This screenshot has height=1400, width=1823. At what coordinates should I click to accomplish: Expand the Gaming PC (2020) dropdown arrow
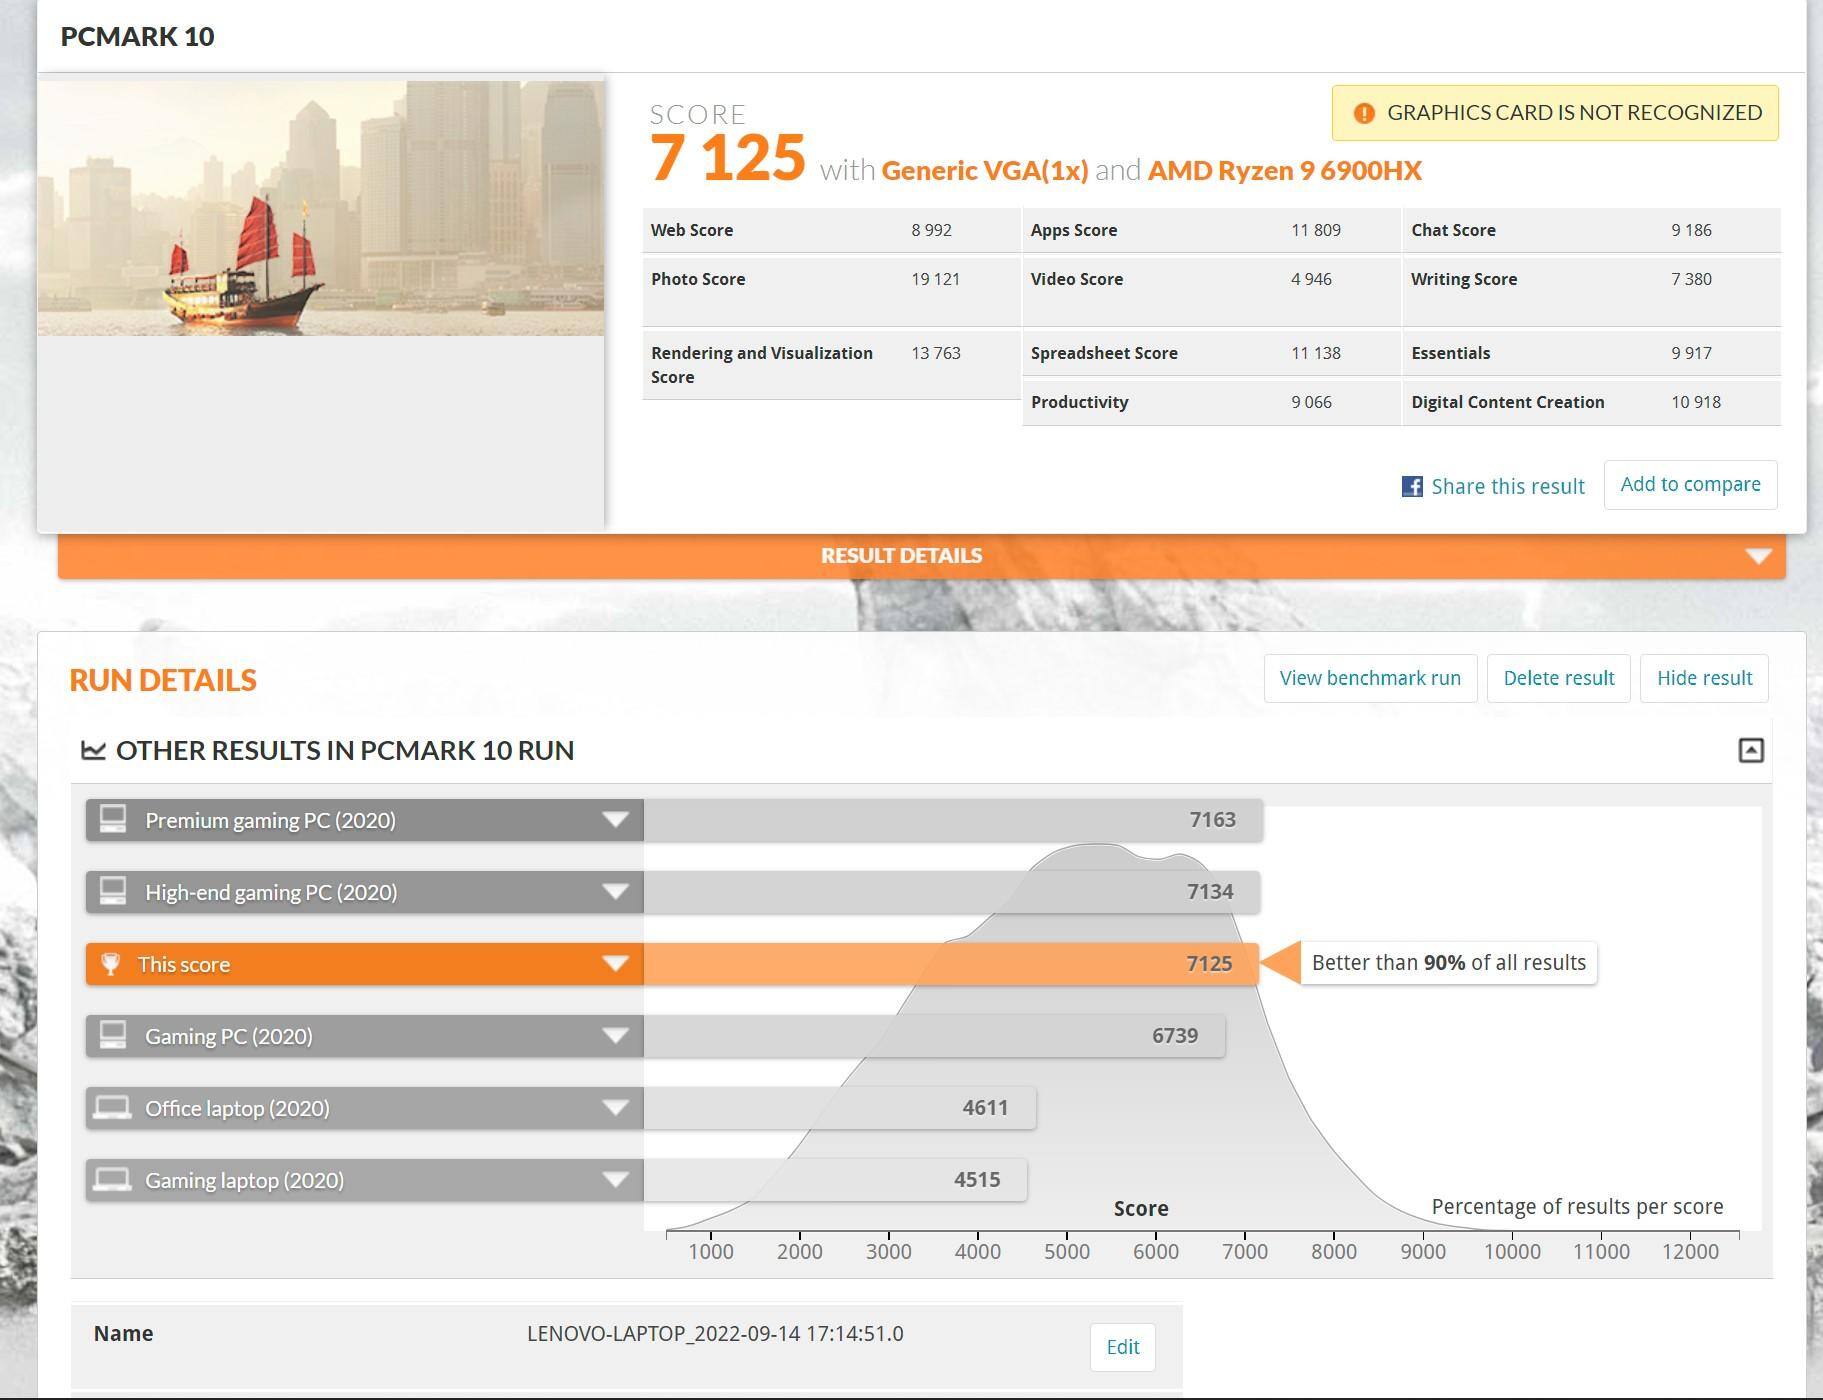point(615,1036)
